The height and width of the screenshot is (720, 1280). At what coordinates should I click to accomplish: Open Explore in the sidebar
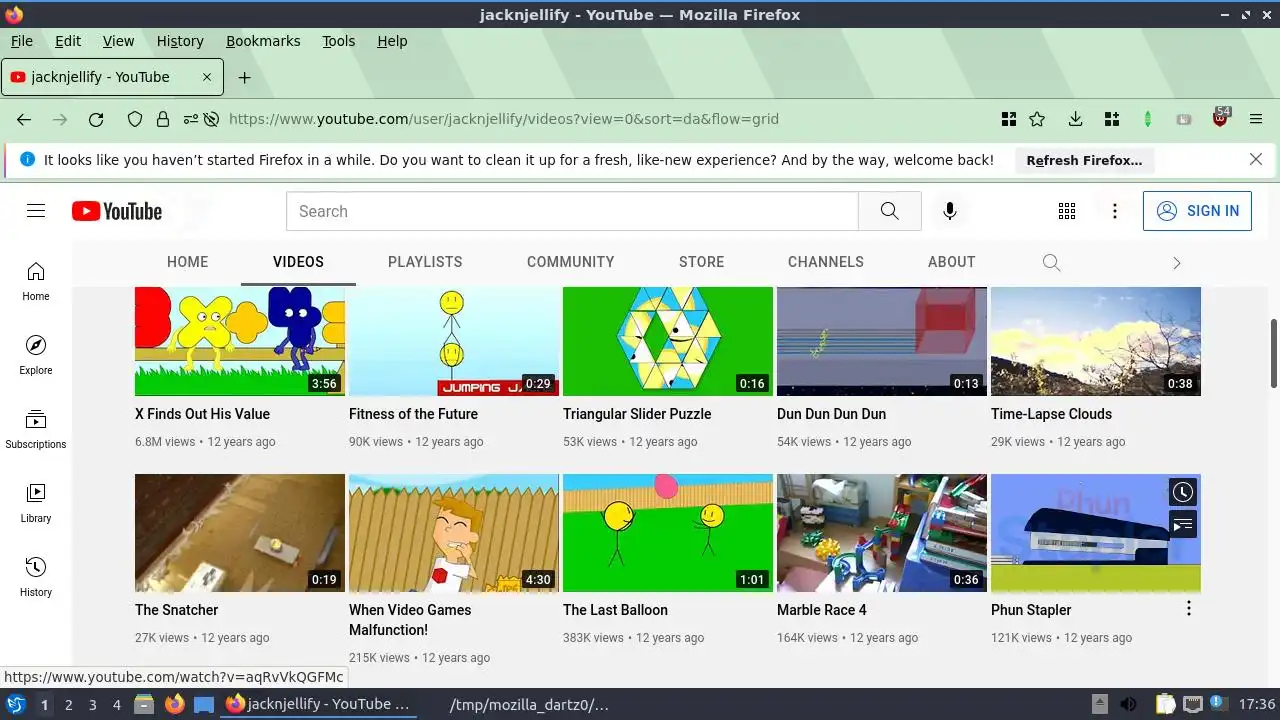pyautogui.click(x=36, y=355)
